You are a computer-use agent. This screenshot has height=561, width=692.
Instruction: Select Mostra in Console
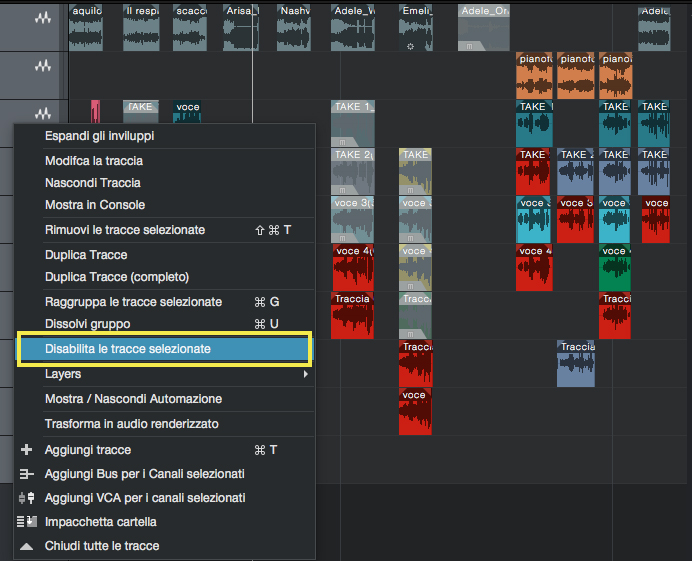(95, 205)
